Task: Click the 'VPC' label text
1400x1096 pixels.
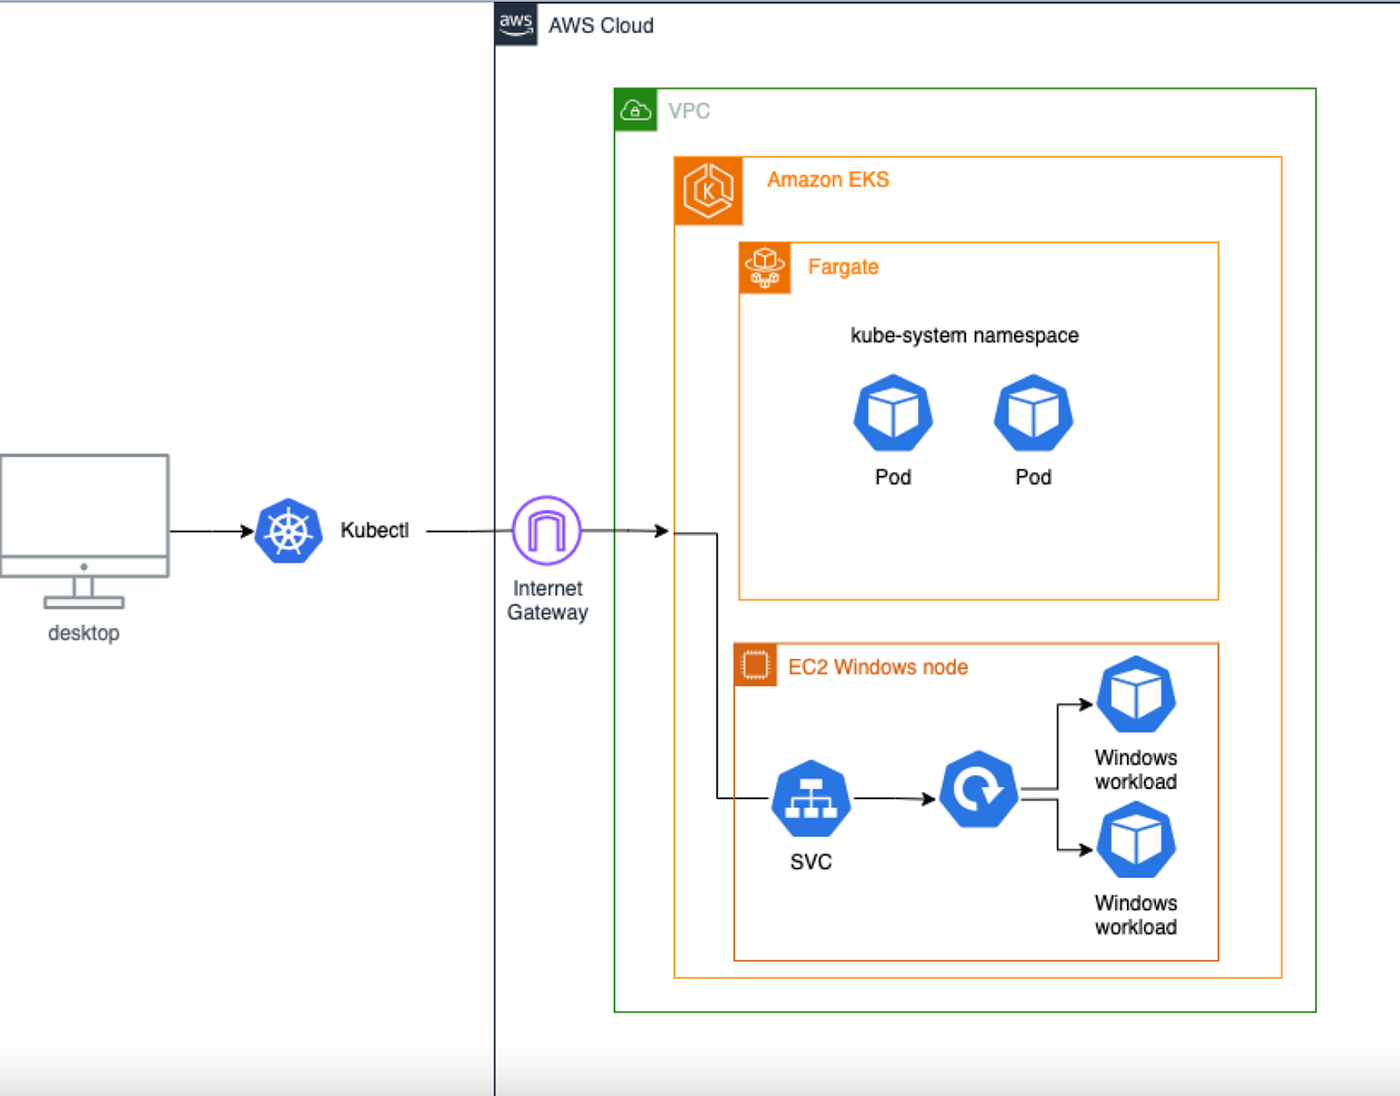Action: click(689, 111)
